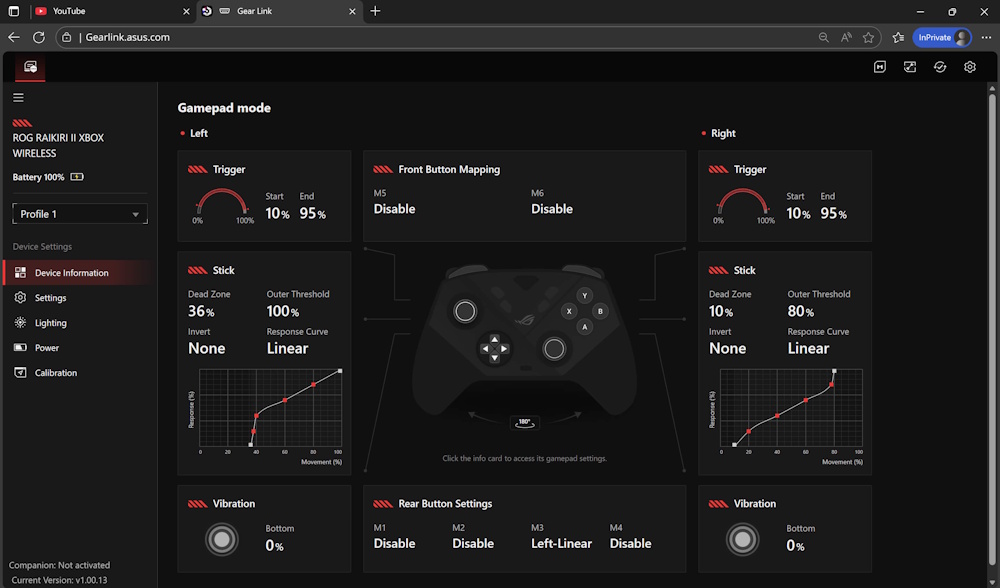Image resolution: width=1000 pixels, height=588 pixels.
Task: Click the favorites star in address bar
Action: [868, 38]
